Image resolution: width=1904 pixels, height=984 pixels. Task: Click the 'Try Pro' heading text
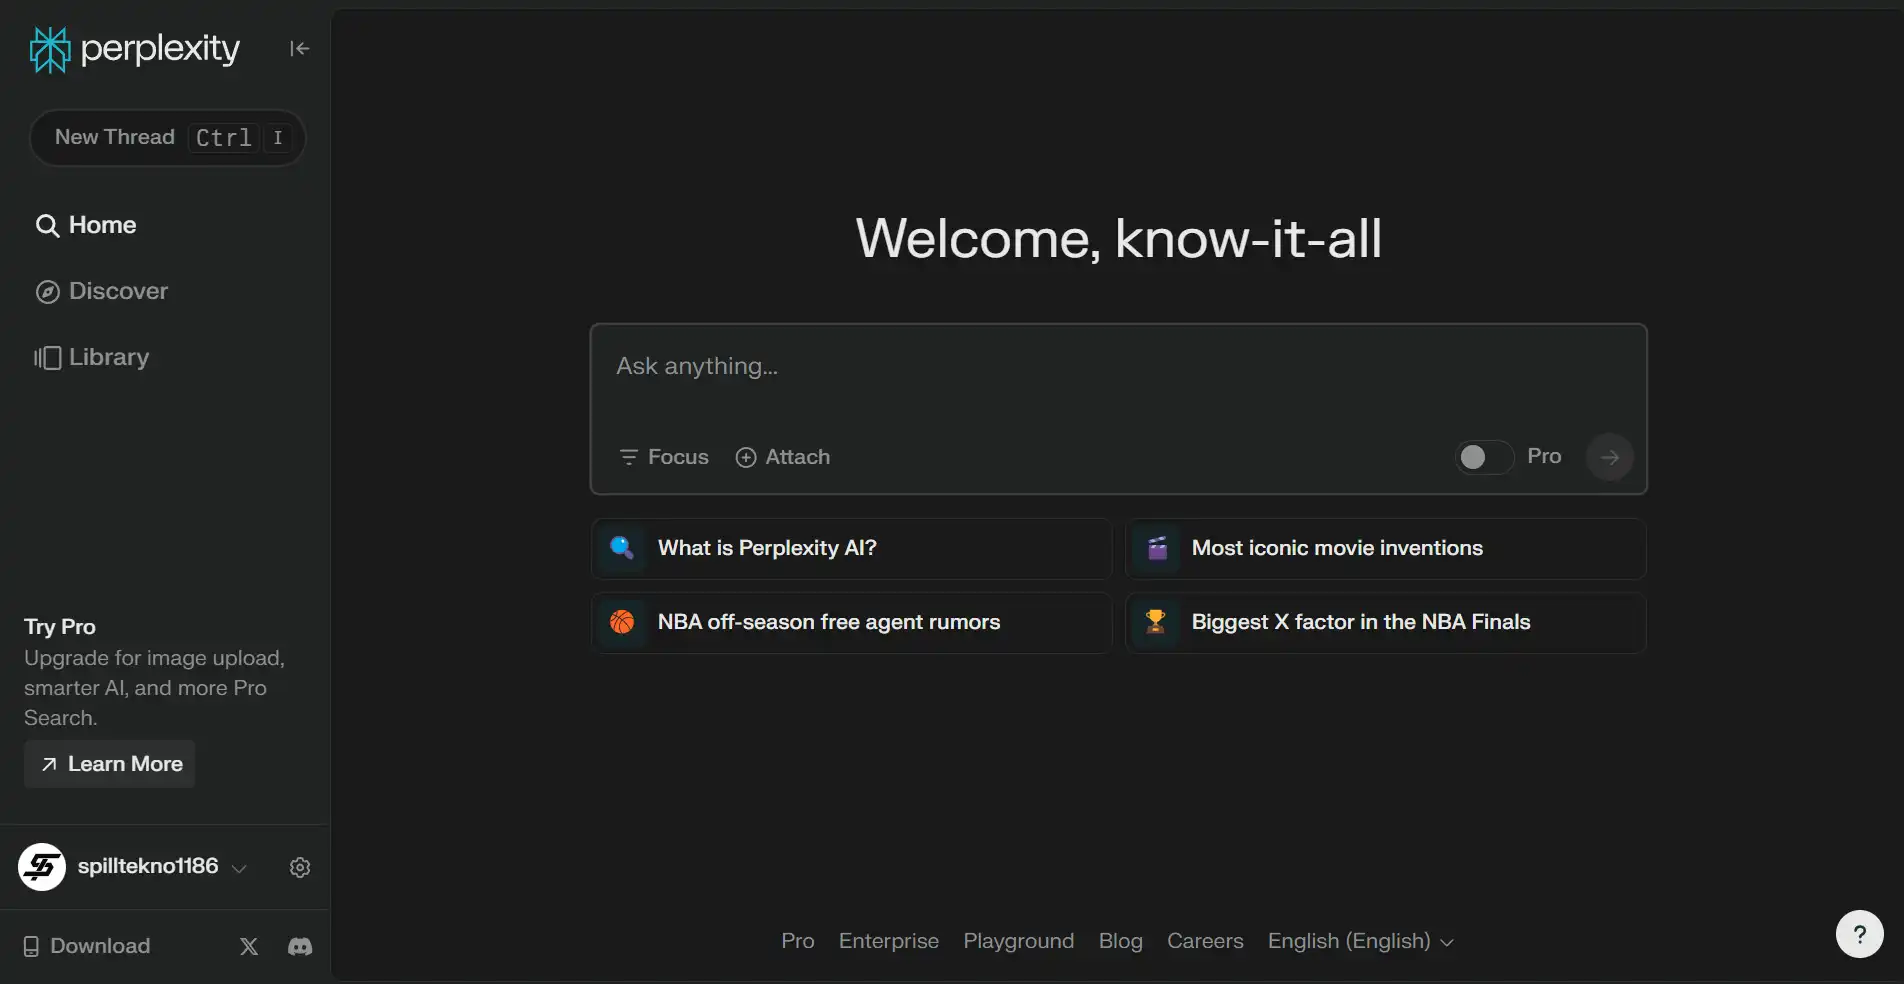pyautogui.click(x=60, y=627)
